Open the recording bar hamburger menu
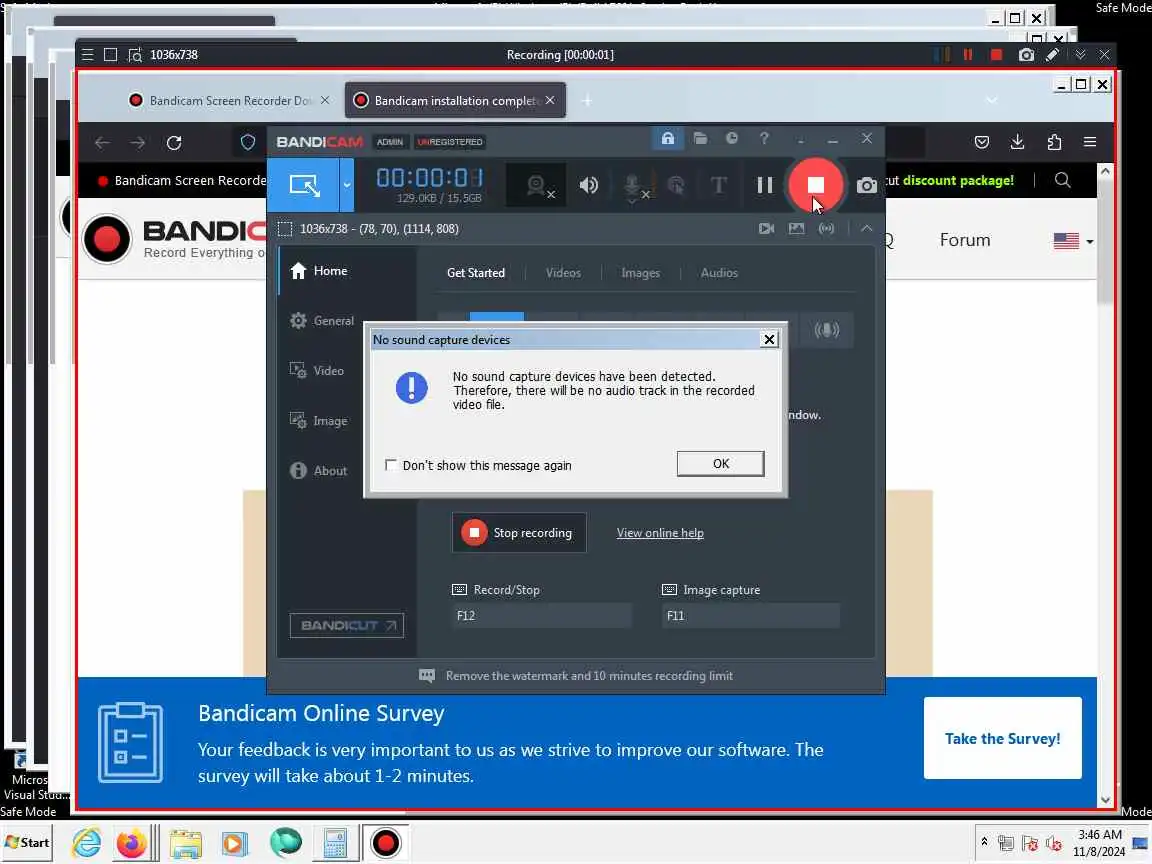1152x864 pixels. pos(87,54)
